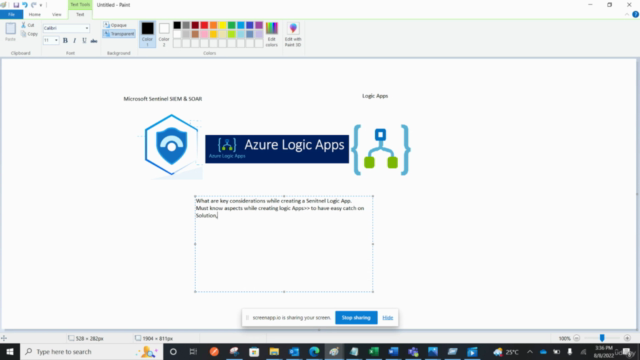This screenshot has width=640, height=360.
Task: Pick the orange color swatch
Action: coord(213,25)
